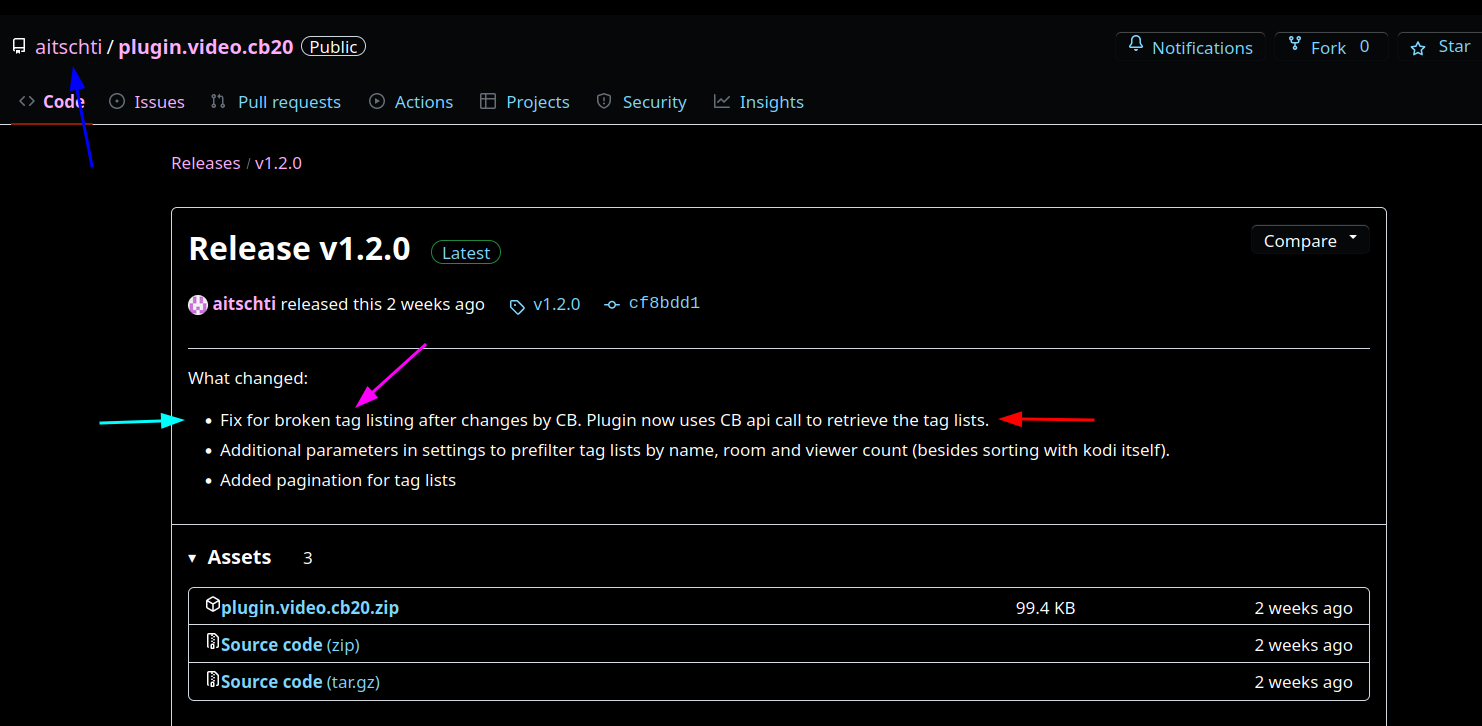This screenshot has width=1482, height=726.
Task: Click the 'released this 2 weeks ago' text
Action: tap(383, 304)
